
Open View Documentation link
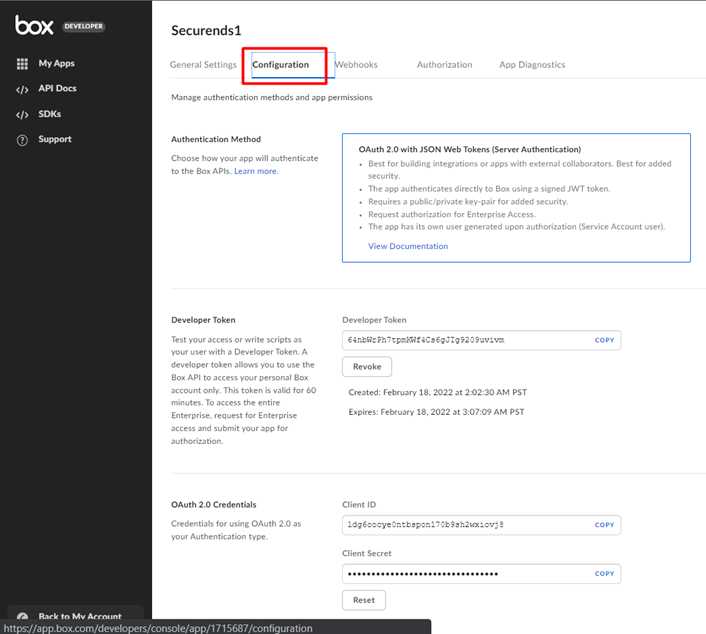click(408, 246)
